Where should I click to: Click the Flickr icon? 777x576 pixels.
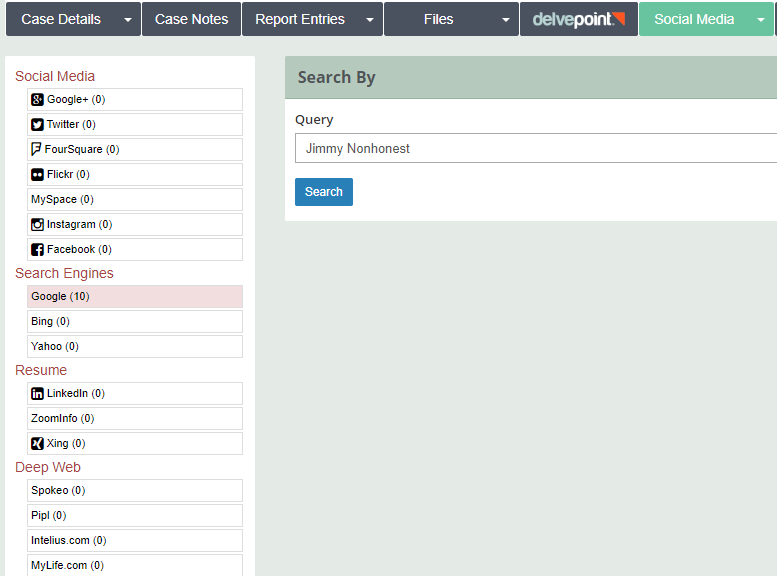tap(37, 174)
